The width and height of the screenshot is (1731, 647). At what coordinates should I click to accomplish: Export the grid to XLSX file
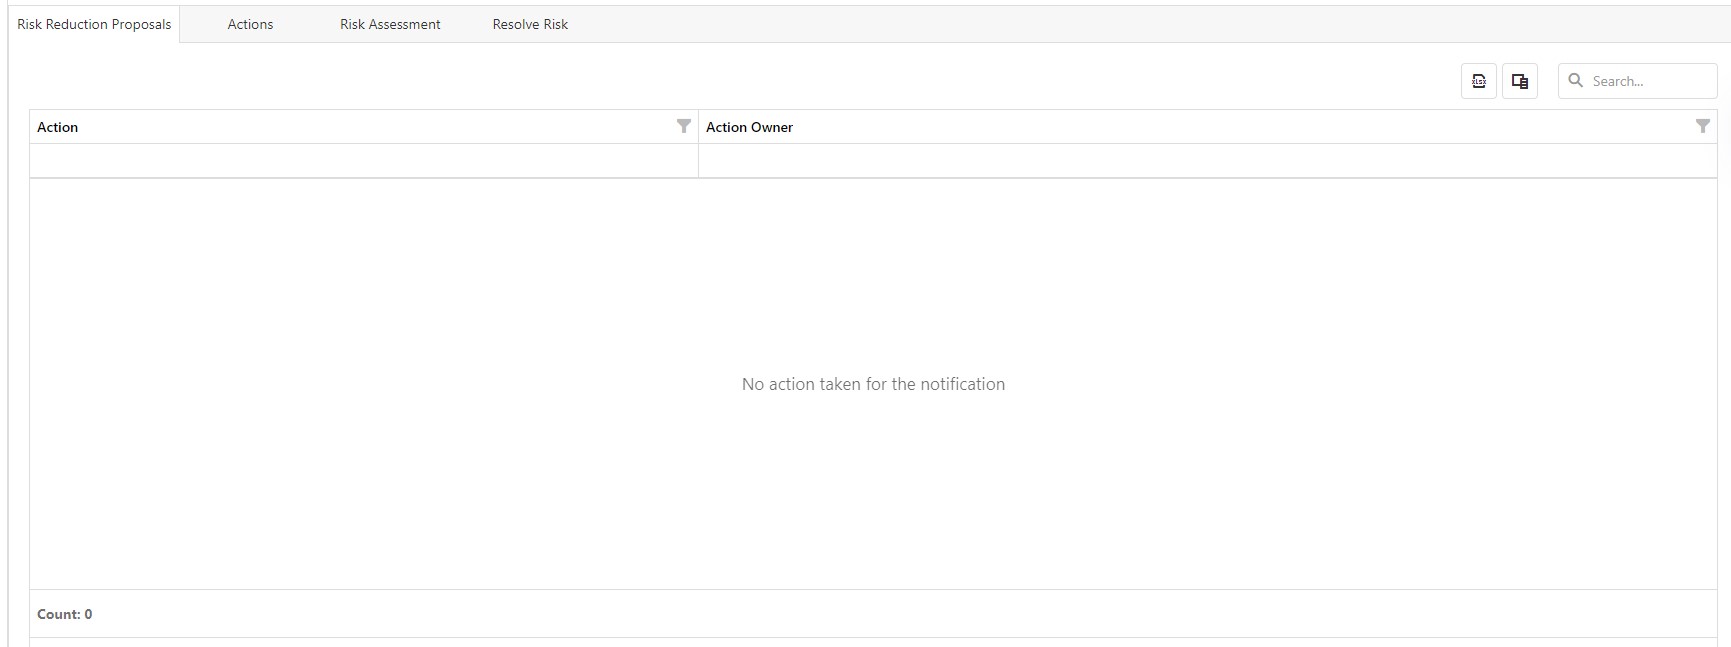click(x=1478, y=81)
